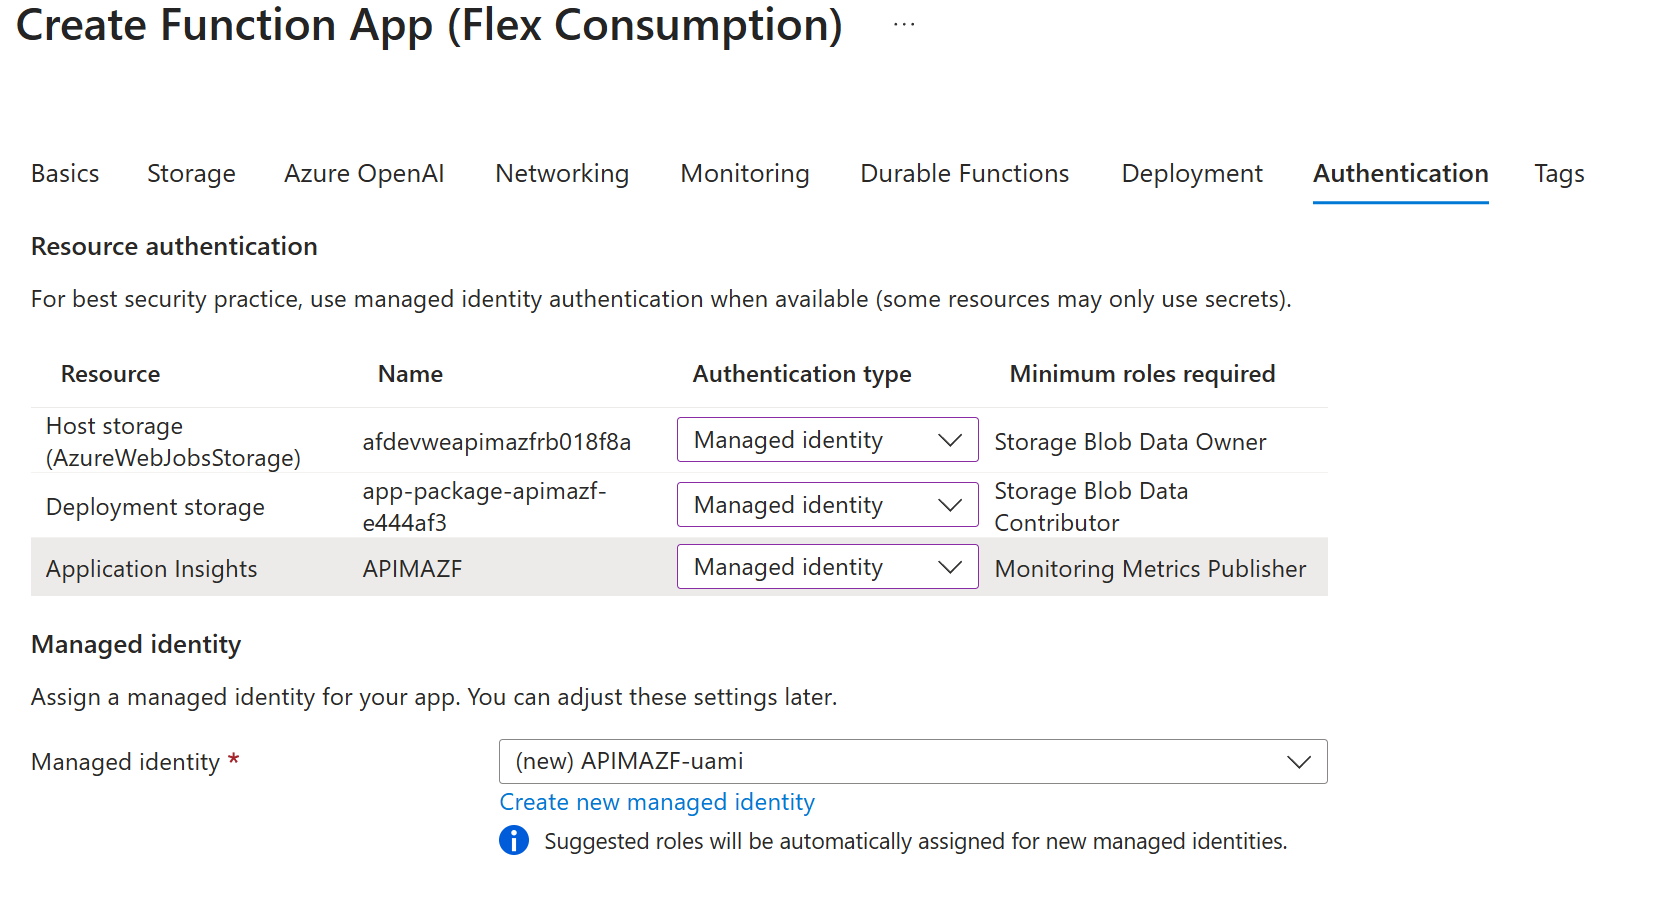Expand Deployment storage authentication type dropdown
The image size is (1662, 923).
click(827, 505)
